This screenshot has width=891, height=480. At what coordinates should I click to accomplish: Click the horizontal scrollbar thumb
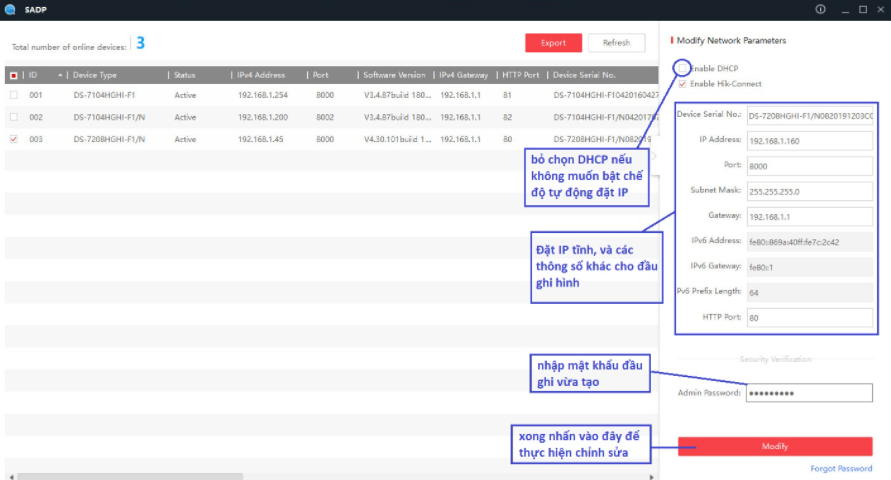[x=130, y=477]
